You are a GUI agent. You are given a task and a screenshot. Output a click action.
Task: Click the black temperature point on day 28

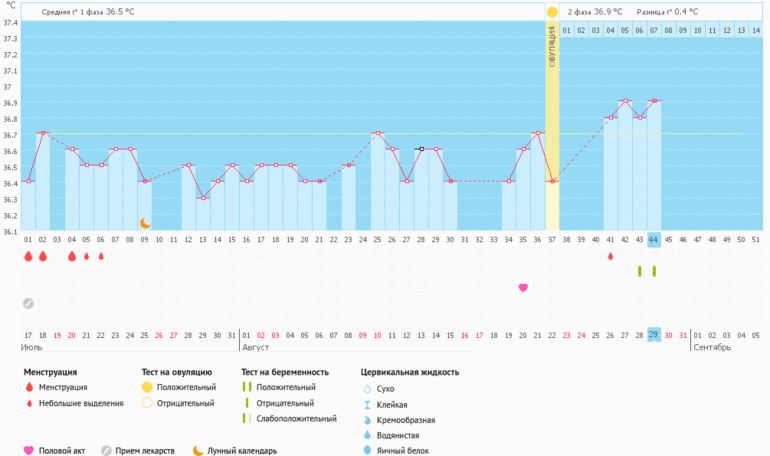421,149
